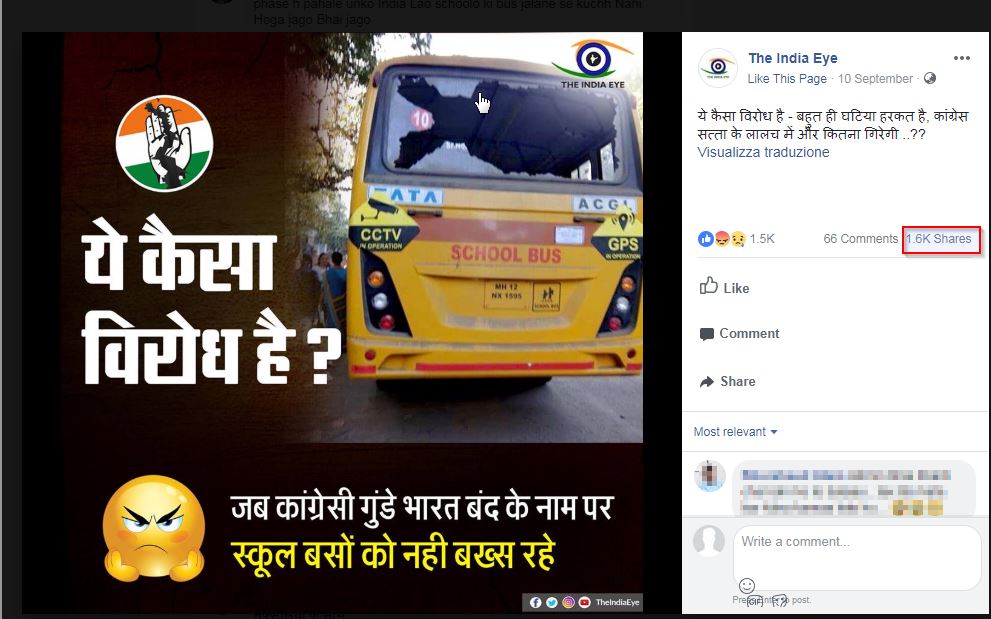
Task: Click the Share arrow icon
Action: (707, 382)
